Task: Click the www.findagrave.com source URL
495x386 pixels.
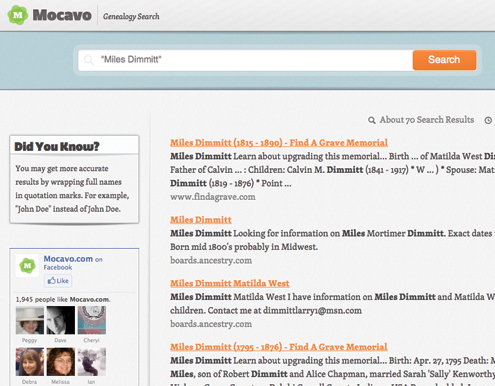Action: pos(213,197)
